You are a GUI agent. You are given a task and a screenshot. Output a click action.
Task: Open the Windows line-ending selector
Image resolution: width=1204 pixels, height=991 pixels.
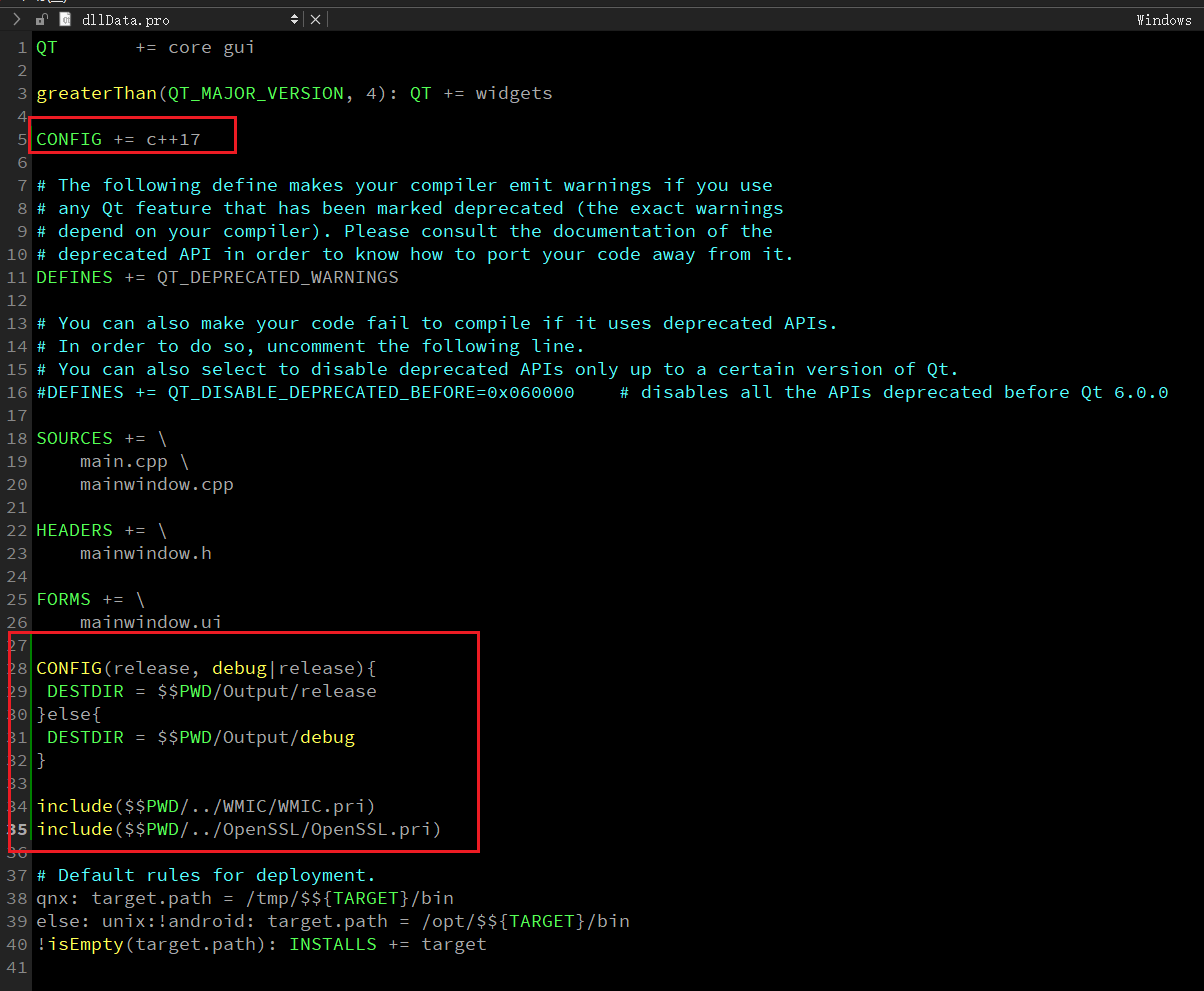point(1163,20)
